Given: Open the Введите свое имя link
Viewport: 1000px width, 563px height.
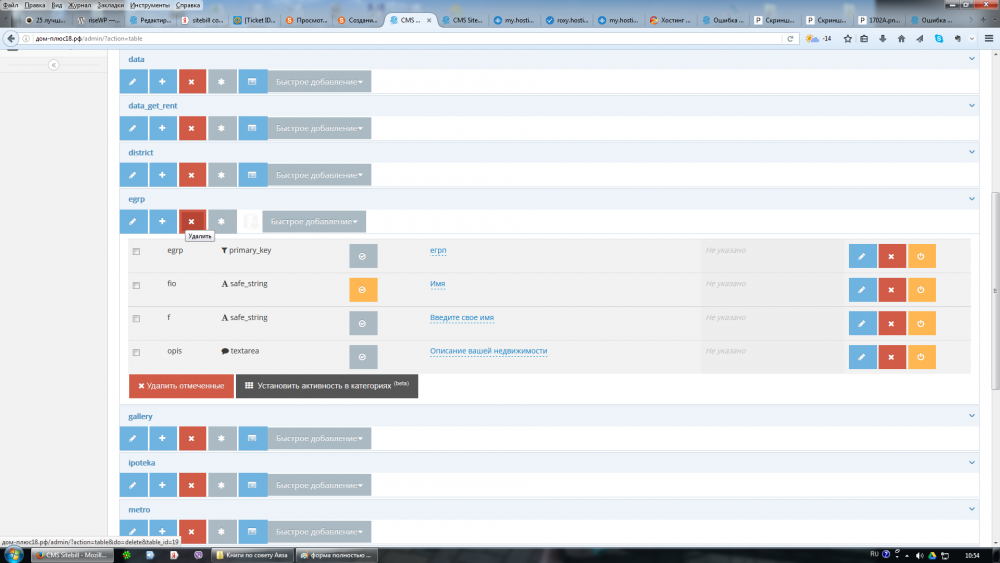Looking at the screenshot, I should click(x=462, y=318).
